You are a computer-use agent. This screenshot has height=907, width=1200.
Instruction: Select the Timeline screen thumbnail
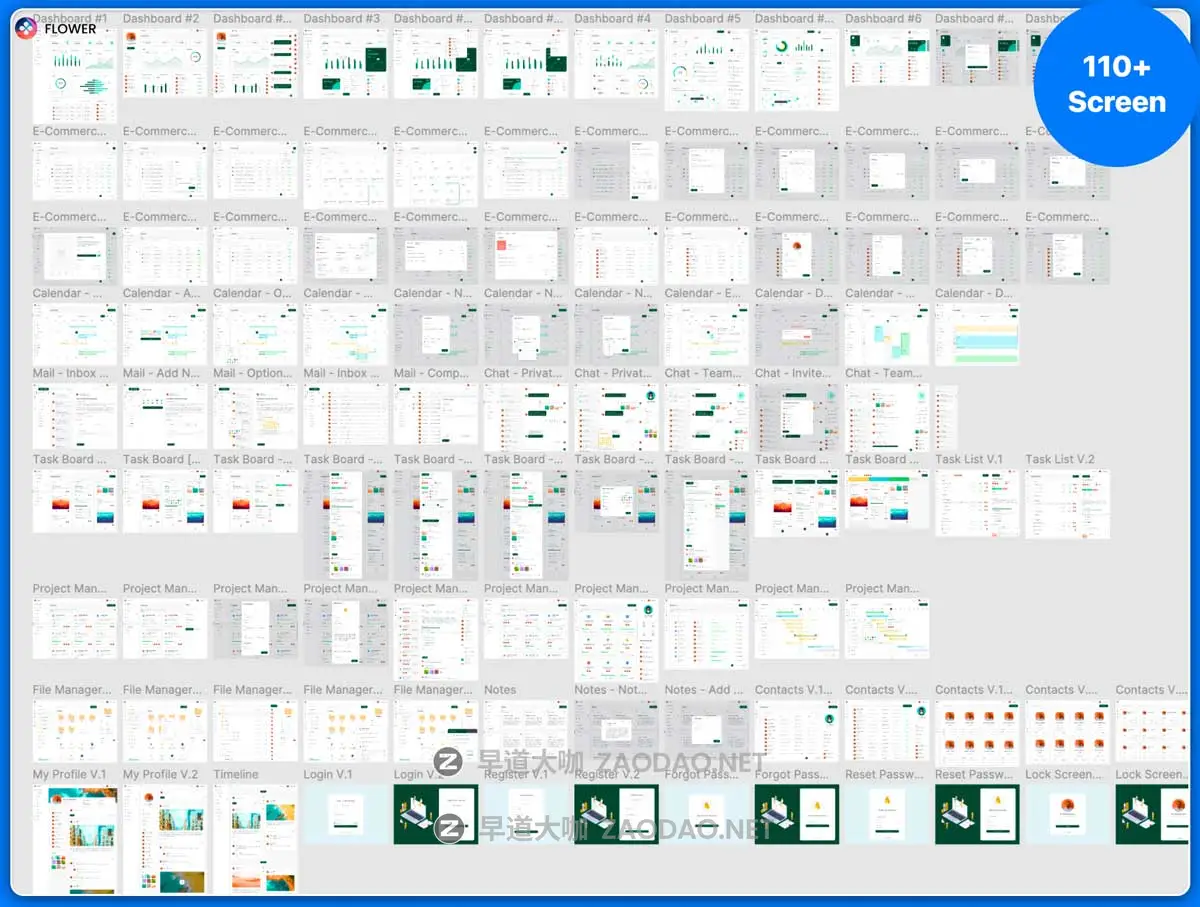pos(255,840)
